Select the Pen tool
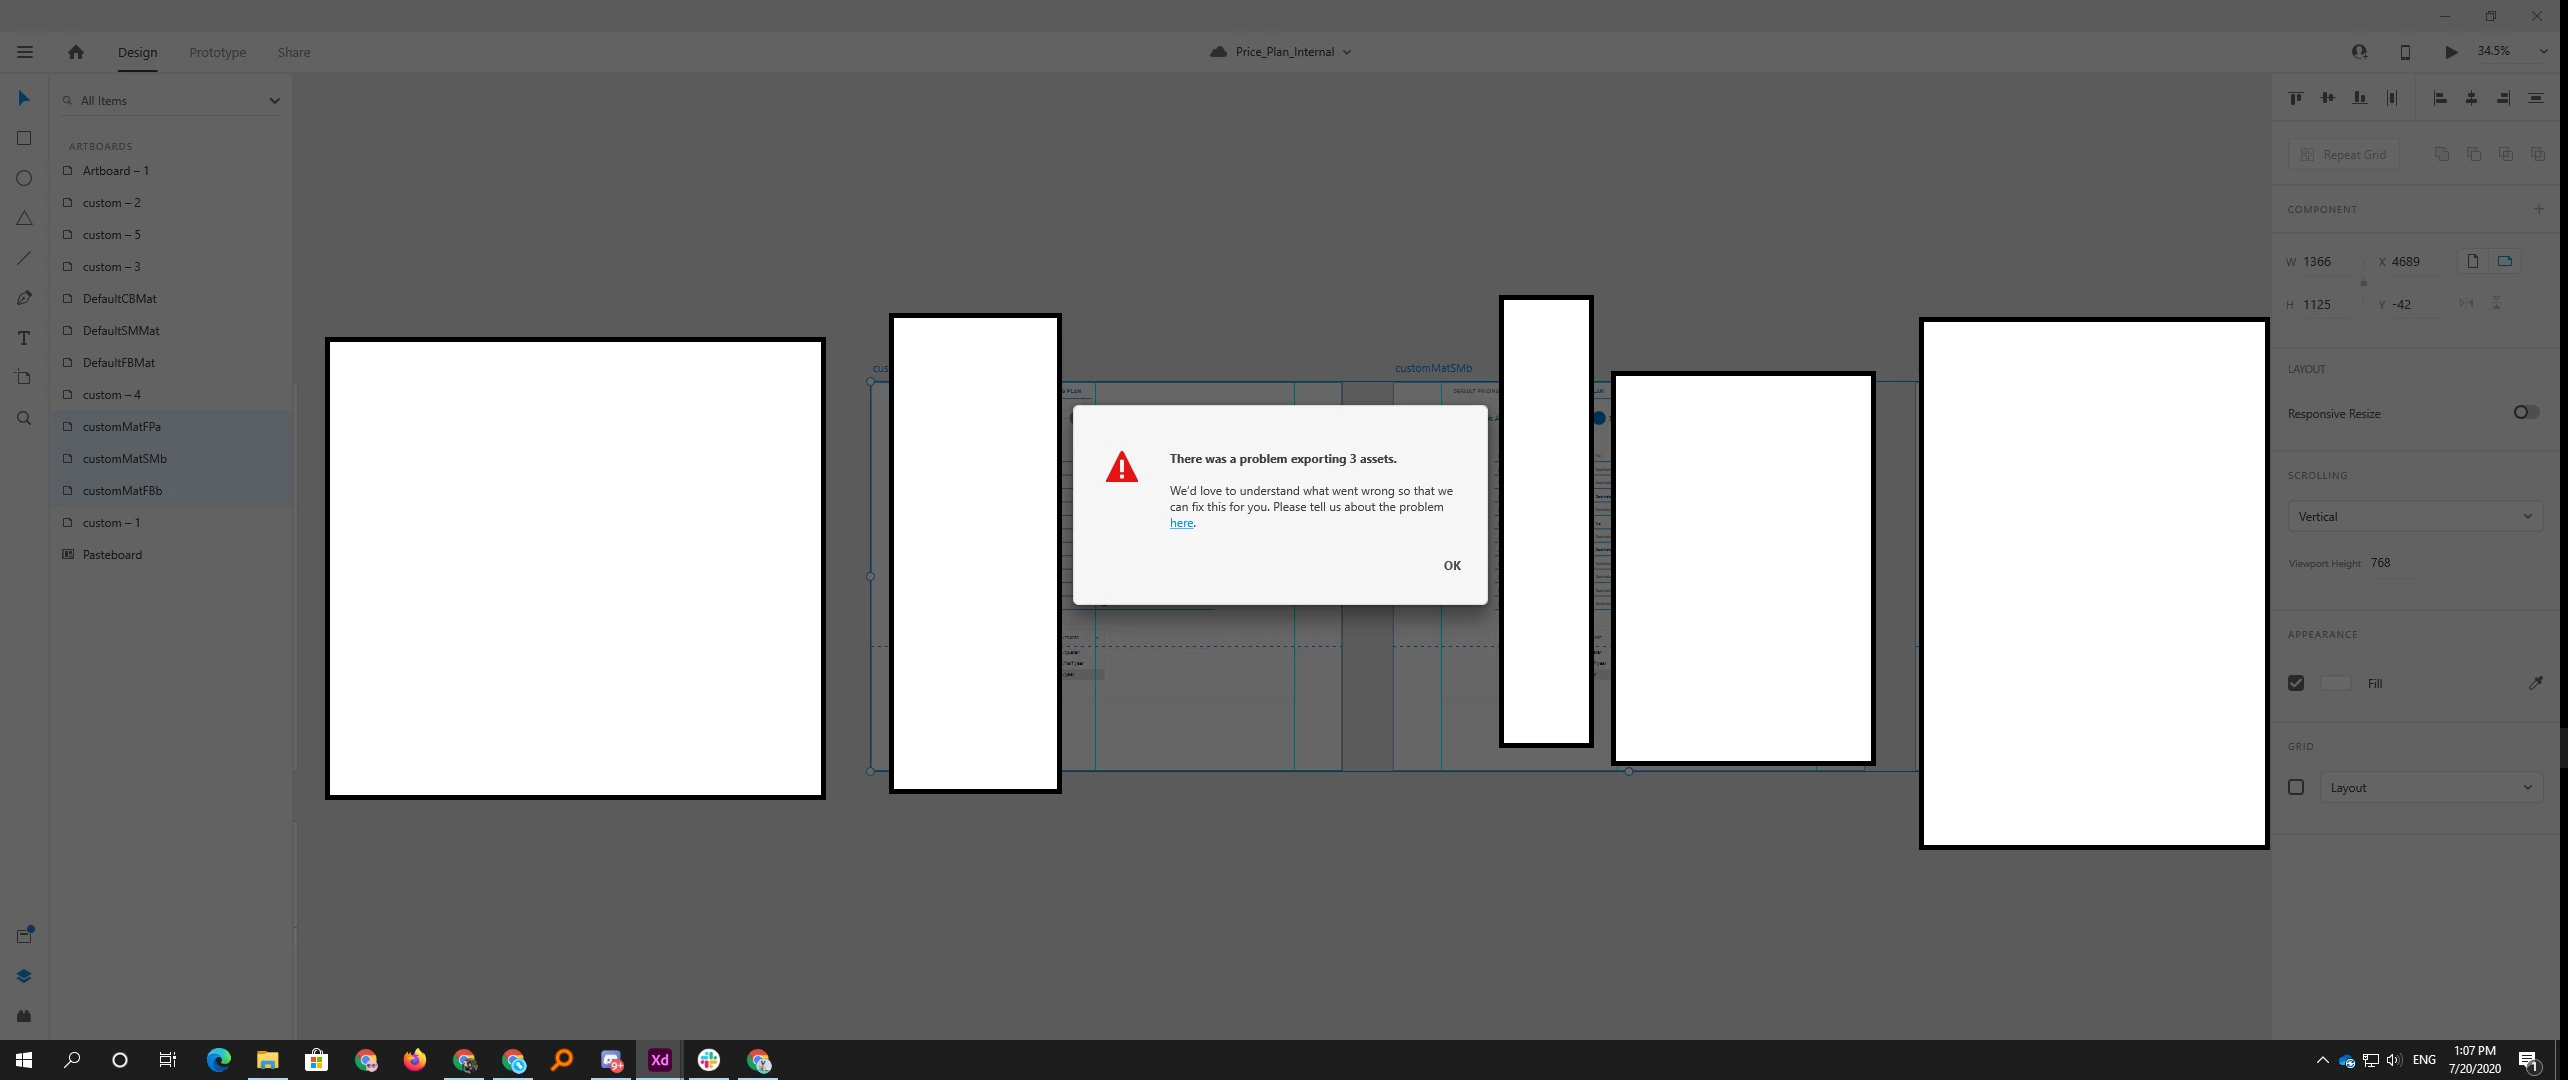Image resolution: width=2568 pixels, height=1080 pixels. click(x=24, y=298)
